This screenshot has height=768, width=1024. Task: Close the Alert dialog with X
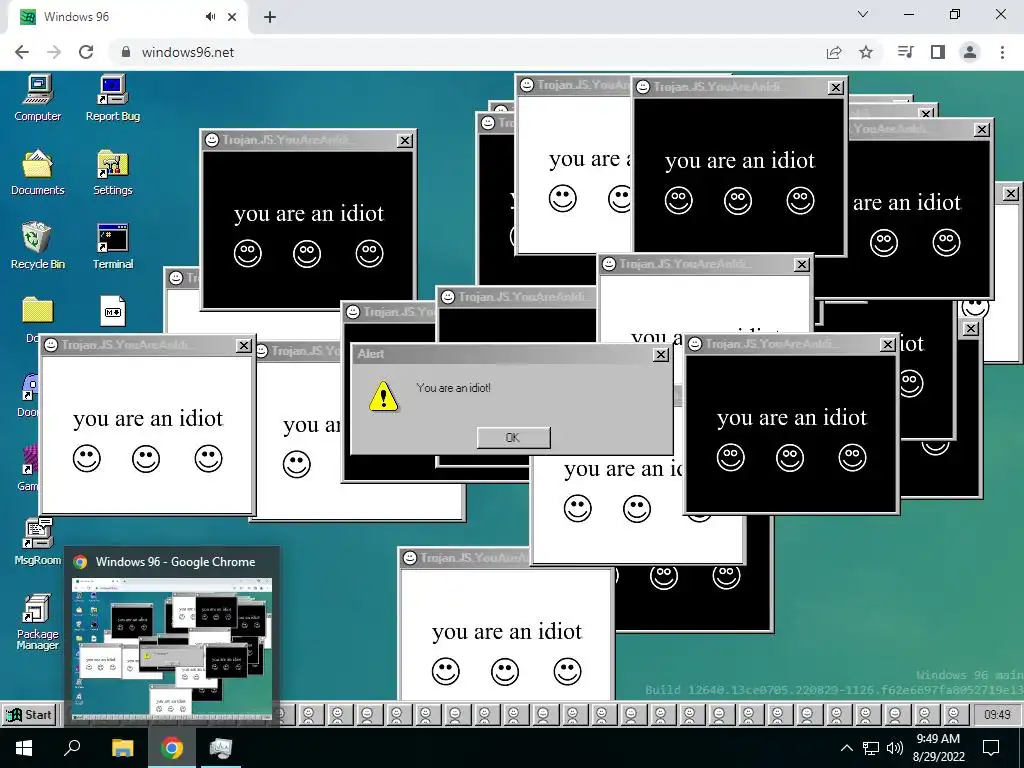(x=661, y=355)
